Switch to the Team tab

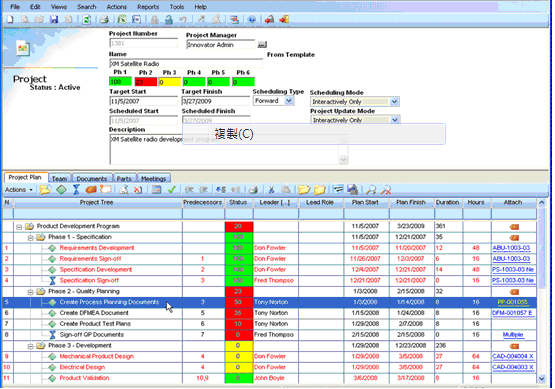tap(59, 178)
